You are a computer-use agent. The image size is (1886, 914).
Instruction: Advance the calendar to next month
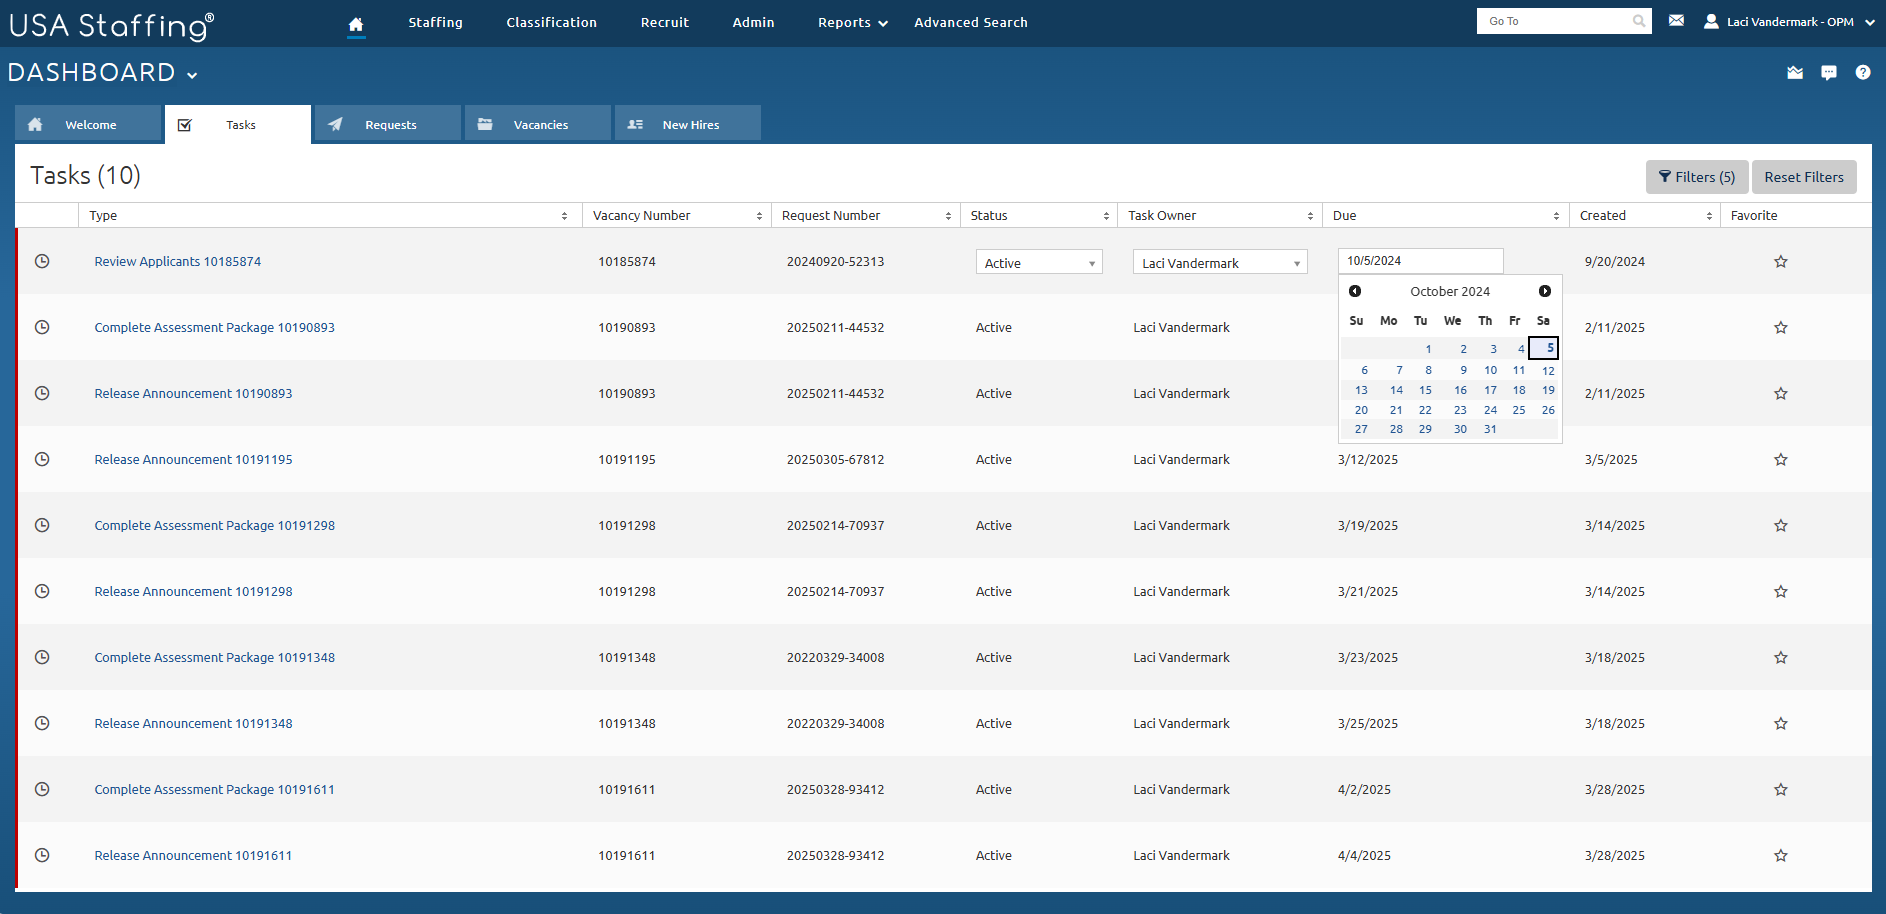1545,291
